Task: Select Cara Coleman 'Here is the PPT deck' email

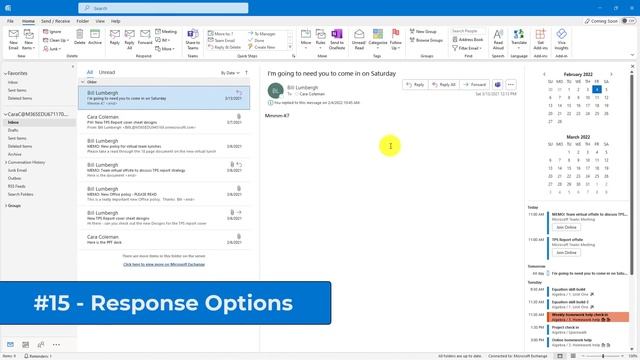Action: [164, 240]
